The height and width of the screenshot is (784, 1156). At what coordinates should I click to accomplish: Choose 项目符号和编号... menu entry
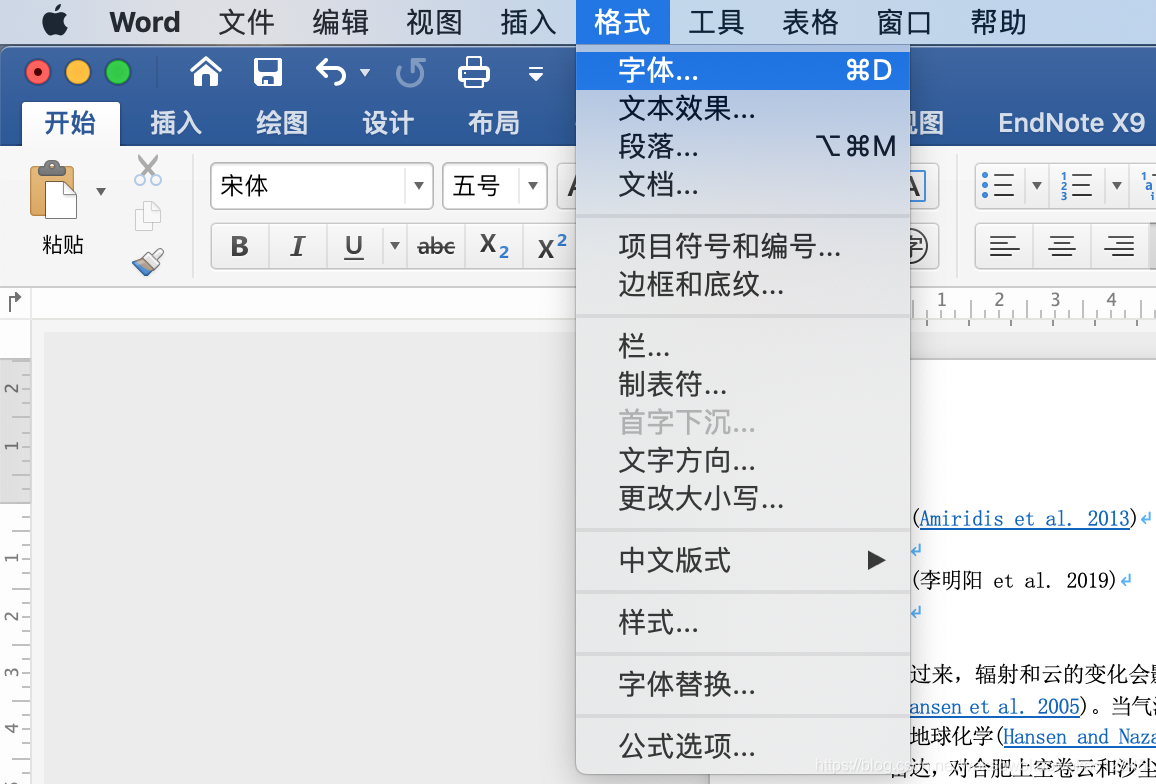(742, 246)
